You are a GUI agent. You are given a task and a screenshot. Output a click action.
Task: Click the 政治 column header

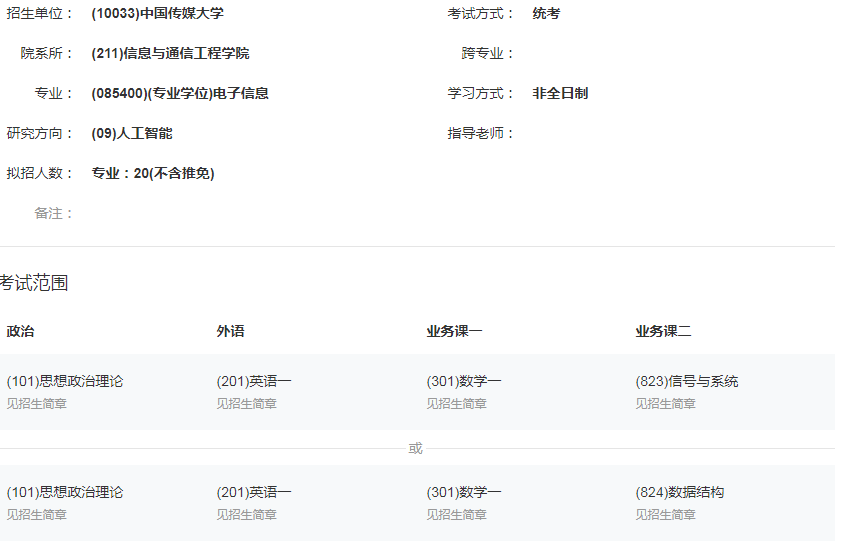point(20,331)
